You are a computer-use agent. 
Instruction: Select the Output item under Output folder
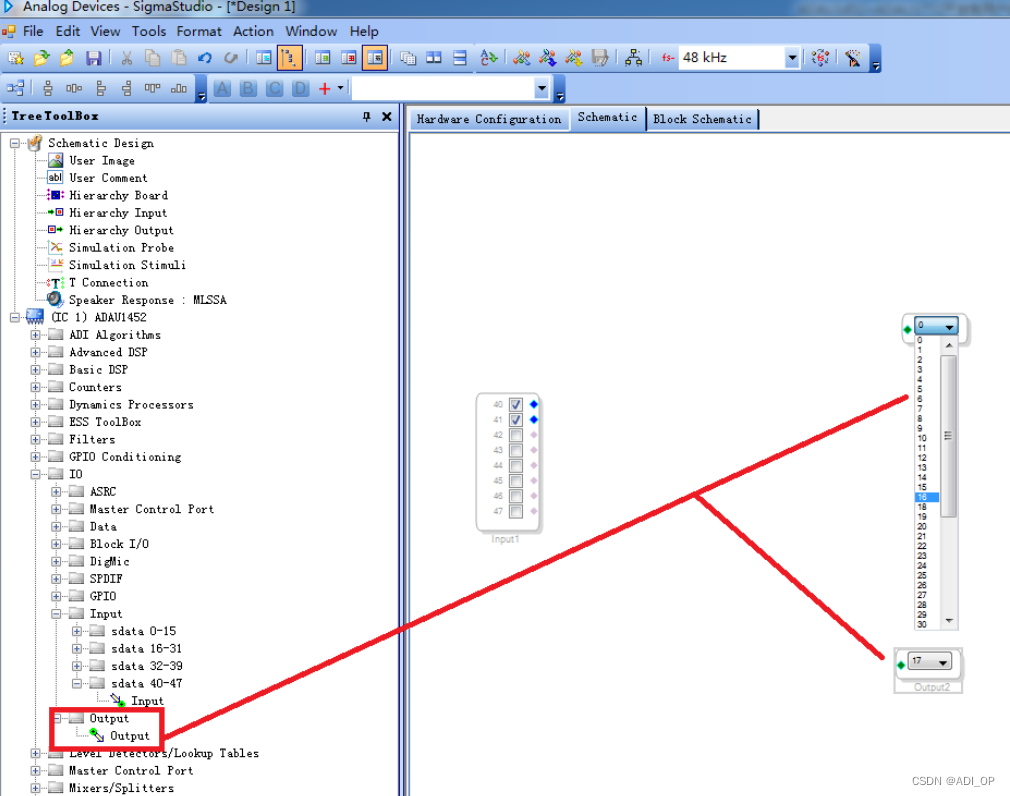coord(129,735)
